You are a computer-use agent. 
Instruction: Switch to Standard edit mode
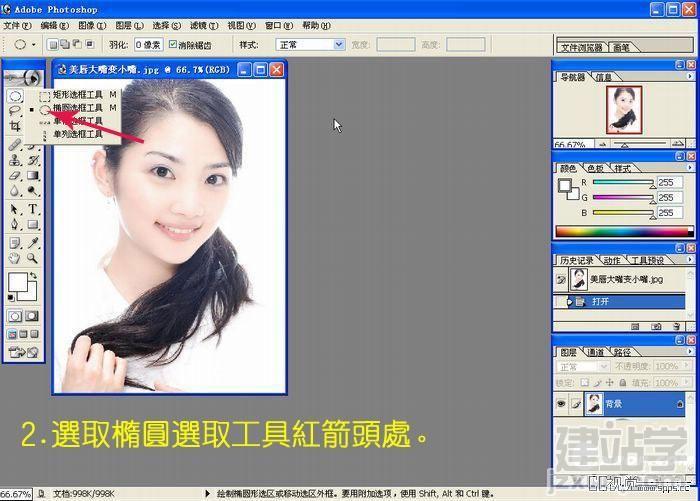click(15, 317)
